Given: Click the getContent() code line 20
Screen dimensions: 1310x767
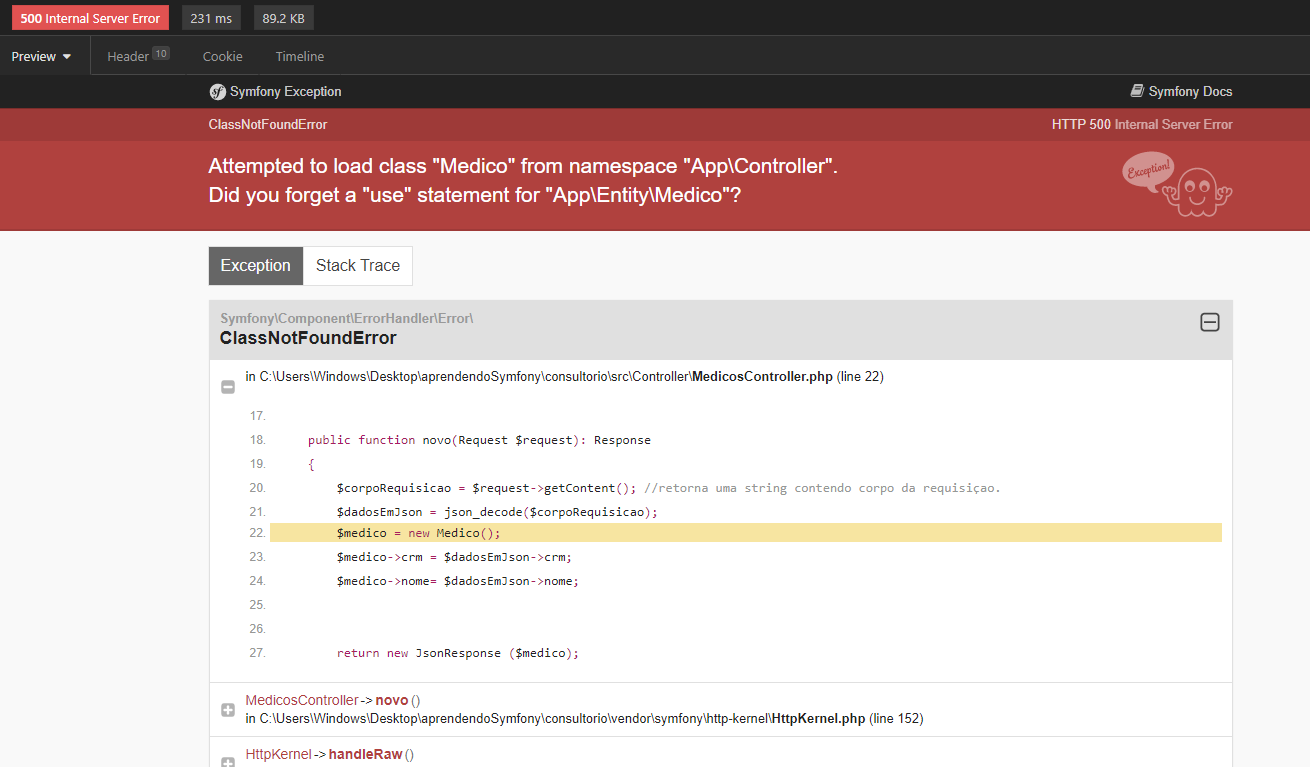Looking at the screenshot, I should tap(668, 488).
